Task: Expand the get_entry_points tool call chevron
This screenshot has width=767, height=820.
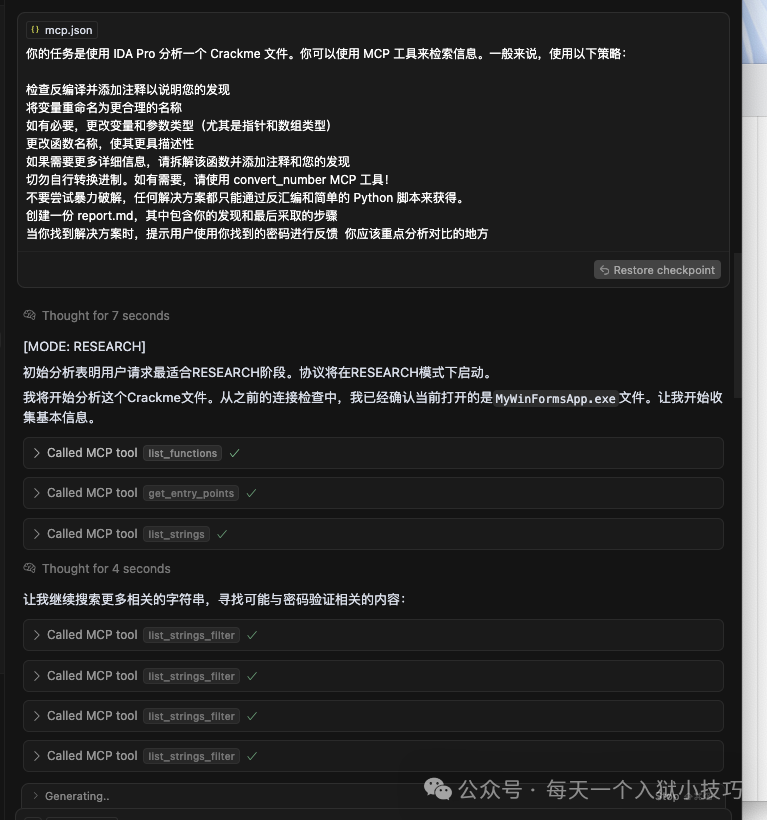Action: 37,493
